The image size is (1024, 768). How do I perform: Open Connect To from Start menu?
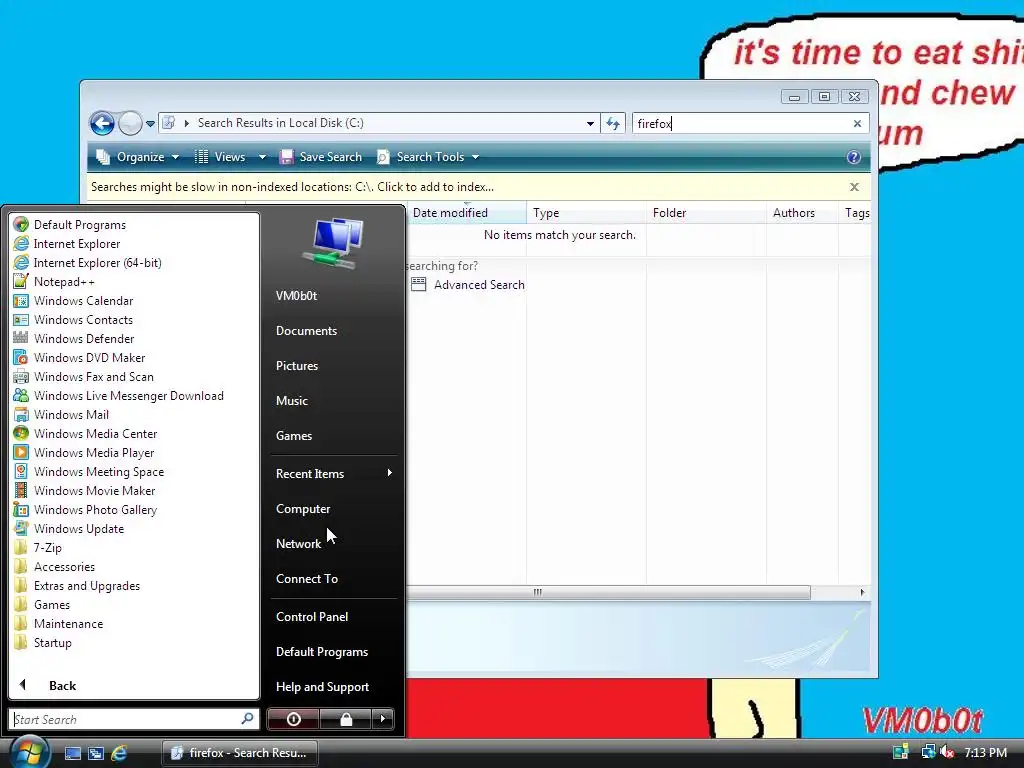coord(307,579)
